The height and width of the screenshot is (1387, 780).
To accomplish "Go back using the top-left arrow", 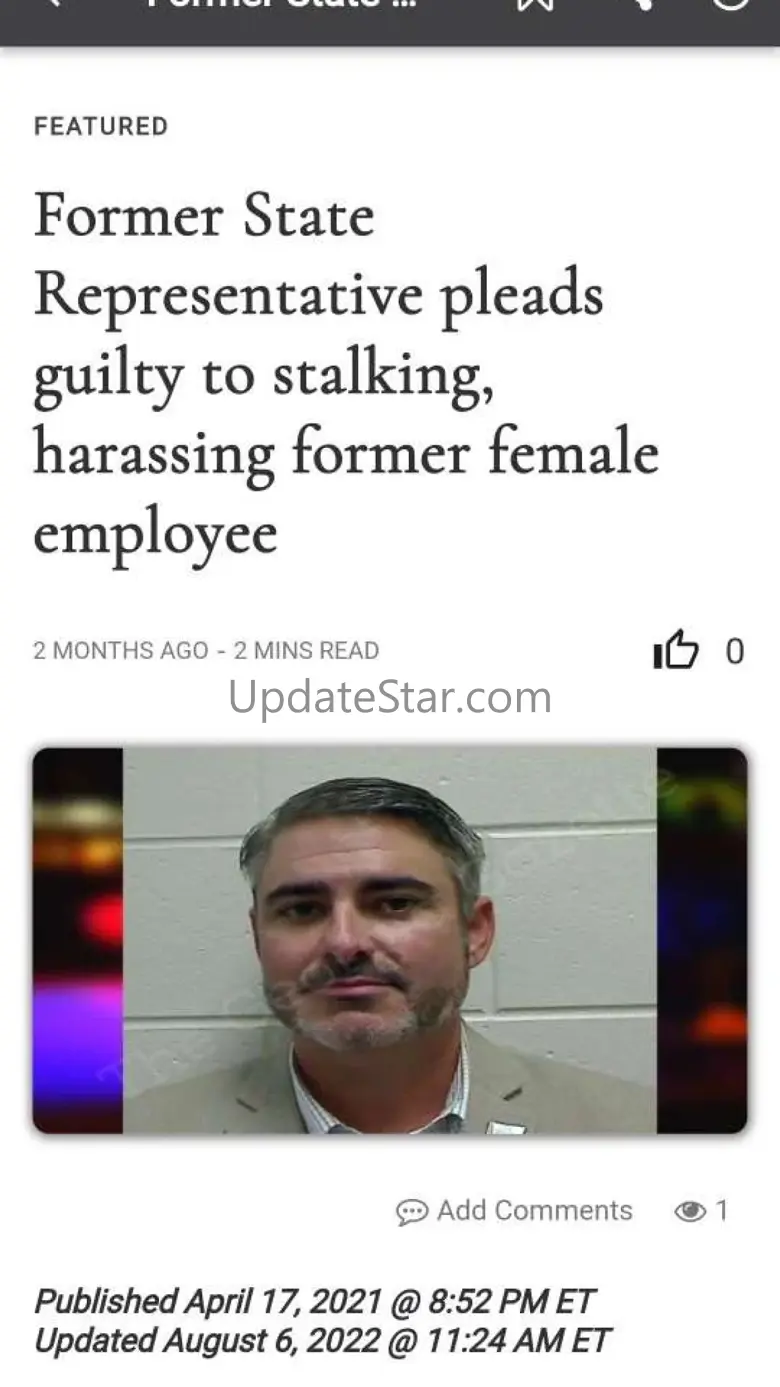I will pyautogui.click(x=54, y=4).
